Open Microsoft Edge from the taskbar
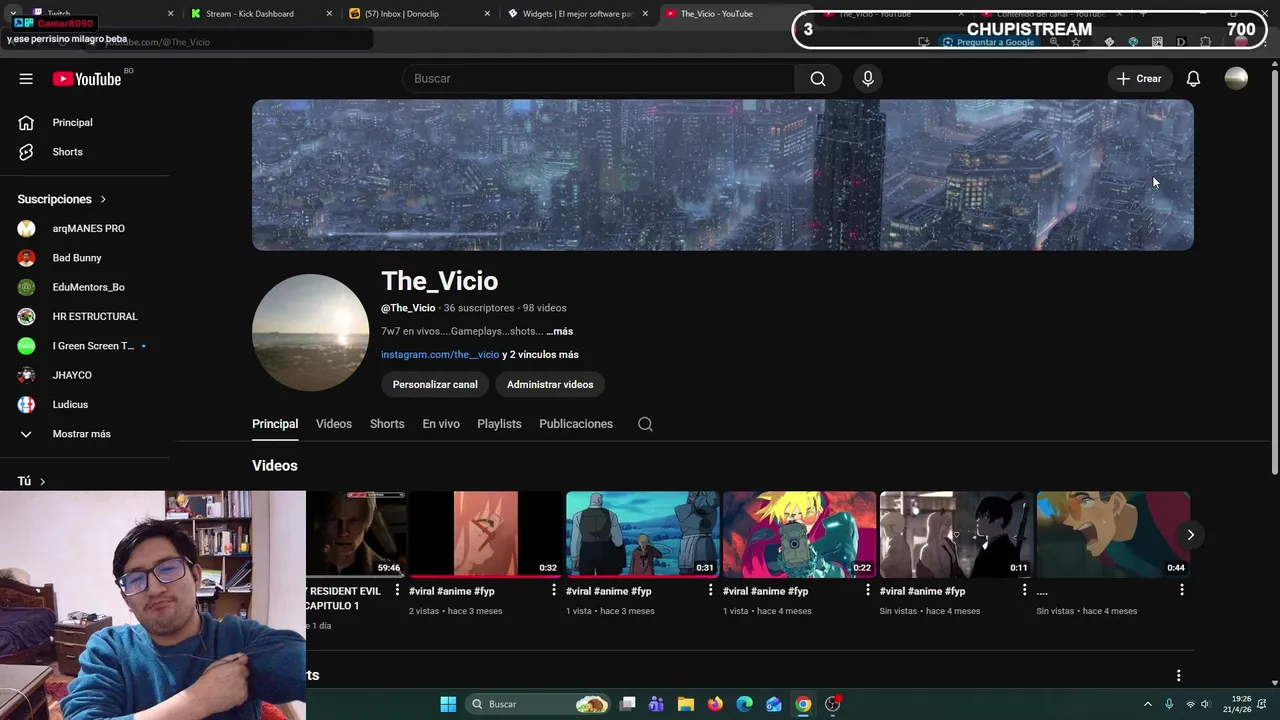This screenshot has height=720, width=1280. tap(744, 704)
